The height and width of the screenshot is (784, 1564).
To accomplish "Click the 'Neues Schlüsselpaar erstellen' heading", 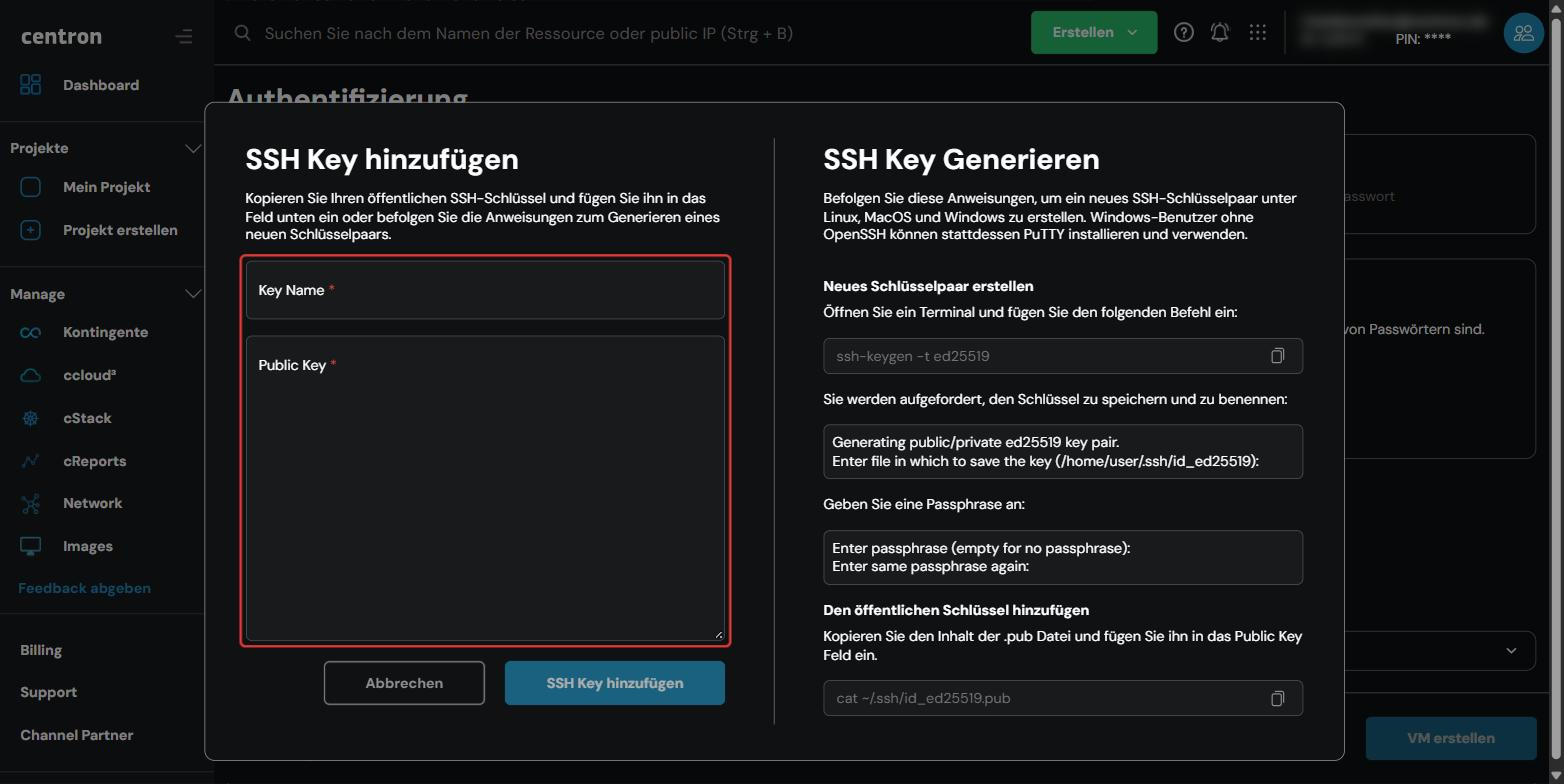I will tap(928, 286).
